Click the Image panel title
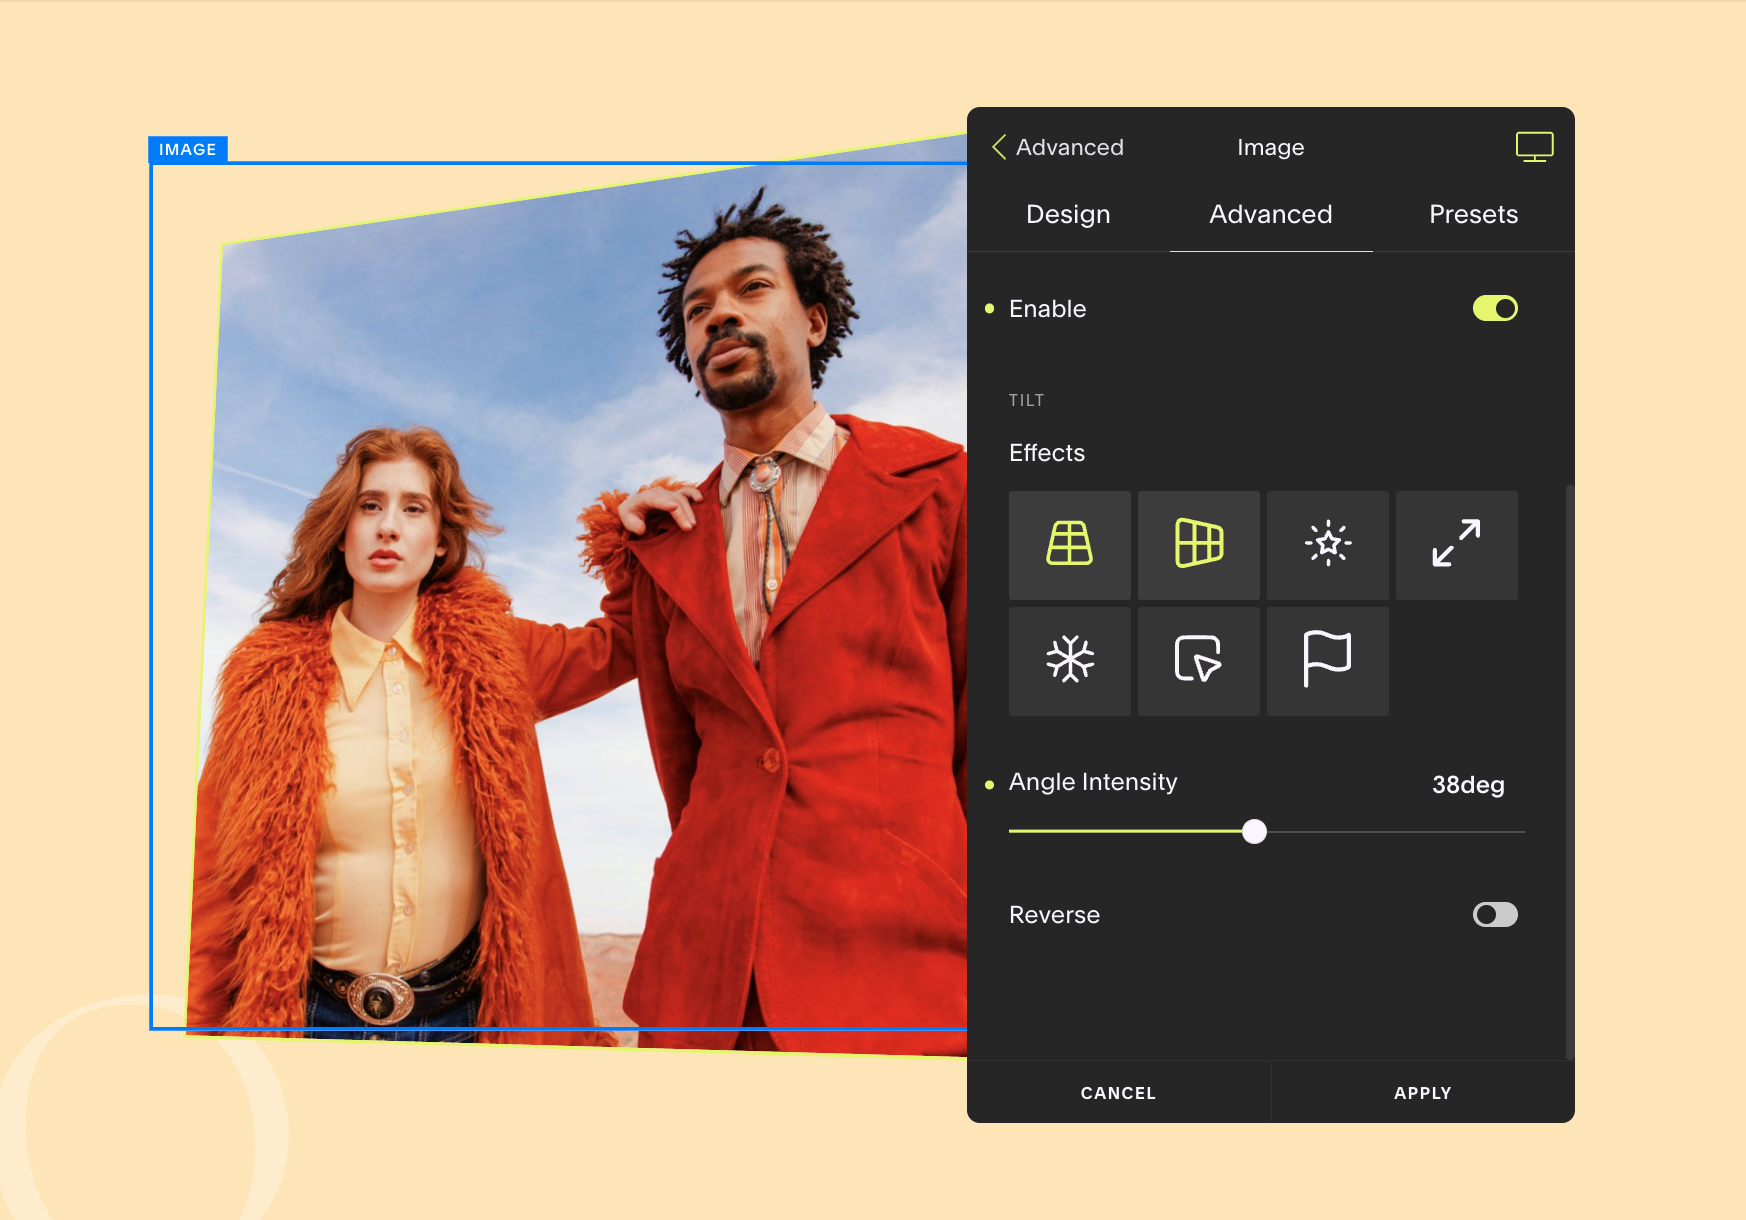Image resolution: width=1746 pixels, height=1220 pixels. 1270,147
